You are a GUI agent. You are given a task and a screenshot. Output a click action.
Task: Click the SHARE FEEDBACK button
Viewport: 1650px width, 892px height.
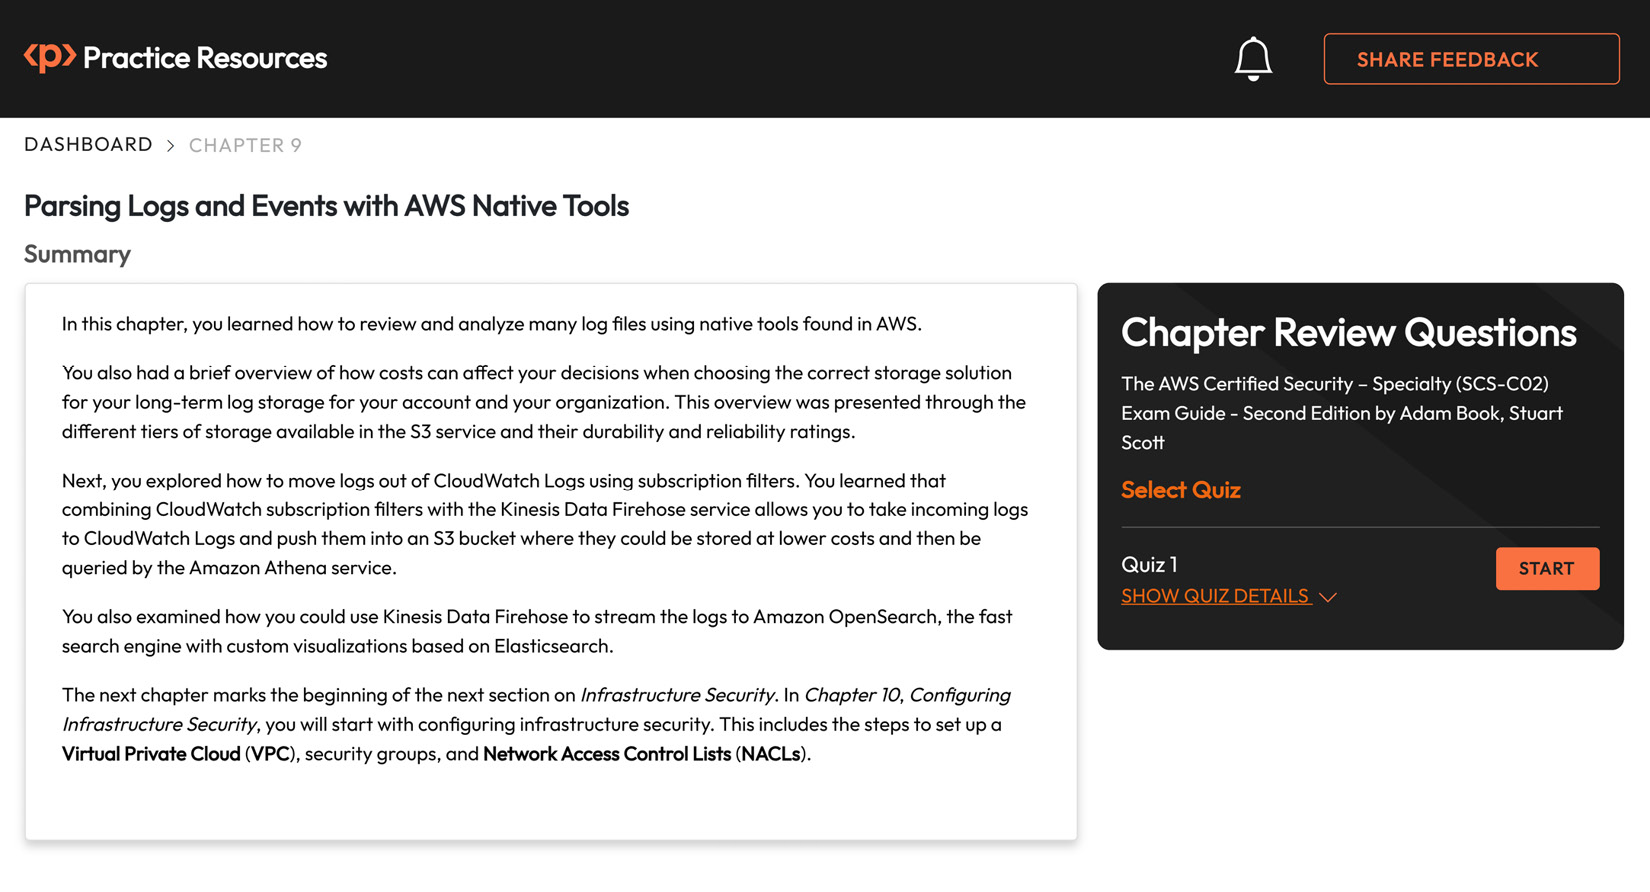tap(1471, 59)
